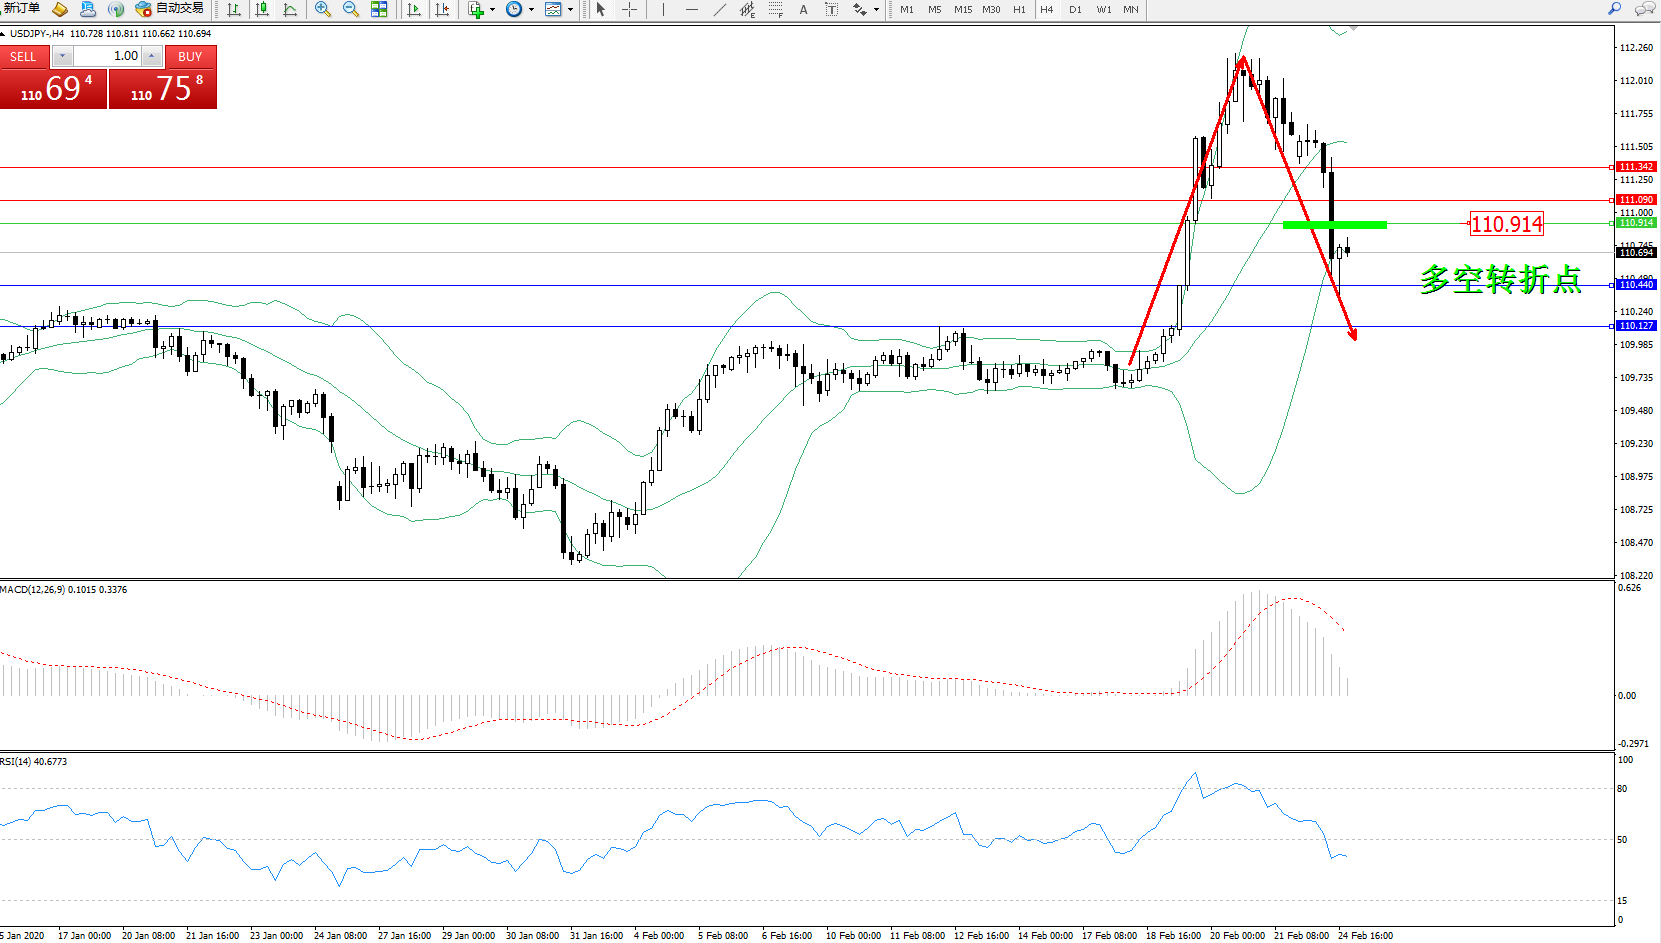The height and width of the screenshot is (943, 1661).
Task: Choose the trendline drawing tool
Action: click(719, 9)
